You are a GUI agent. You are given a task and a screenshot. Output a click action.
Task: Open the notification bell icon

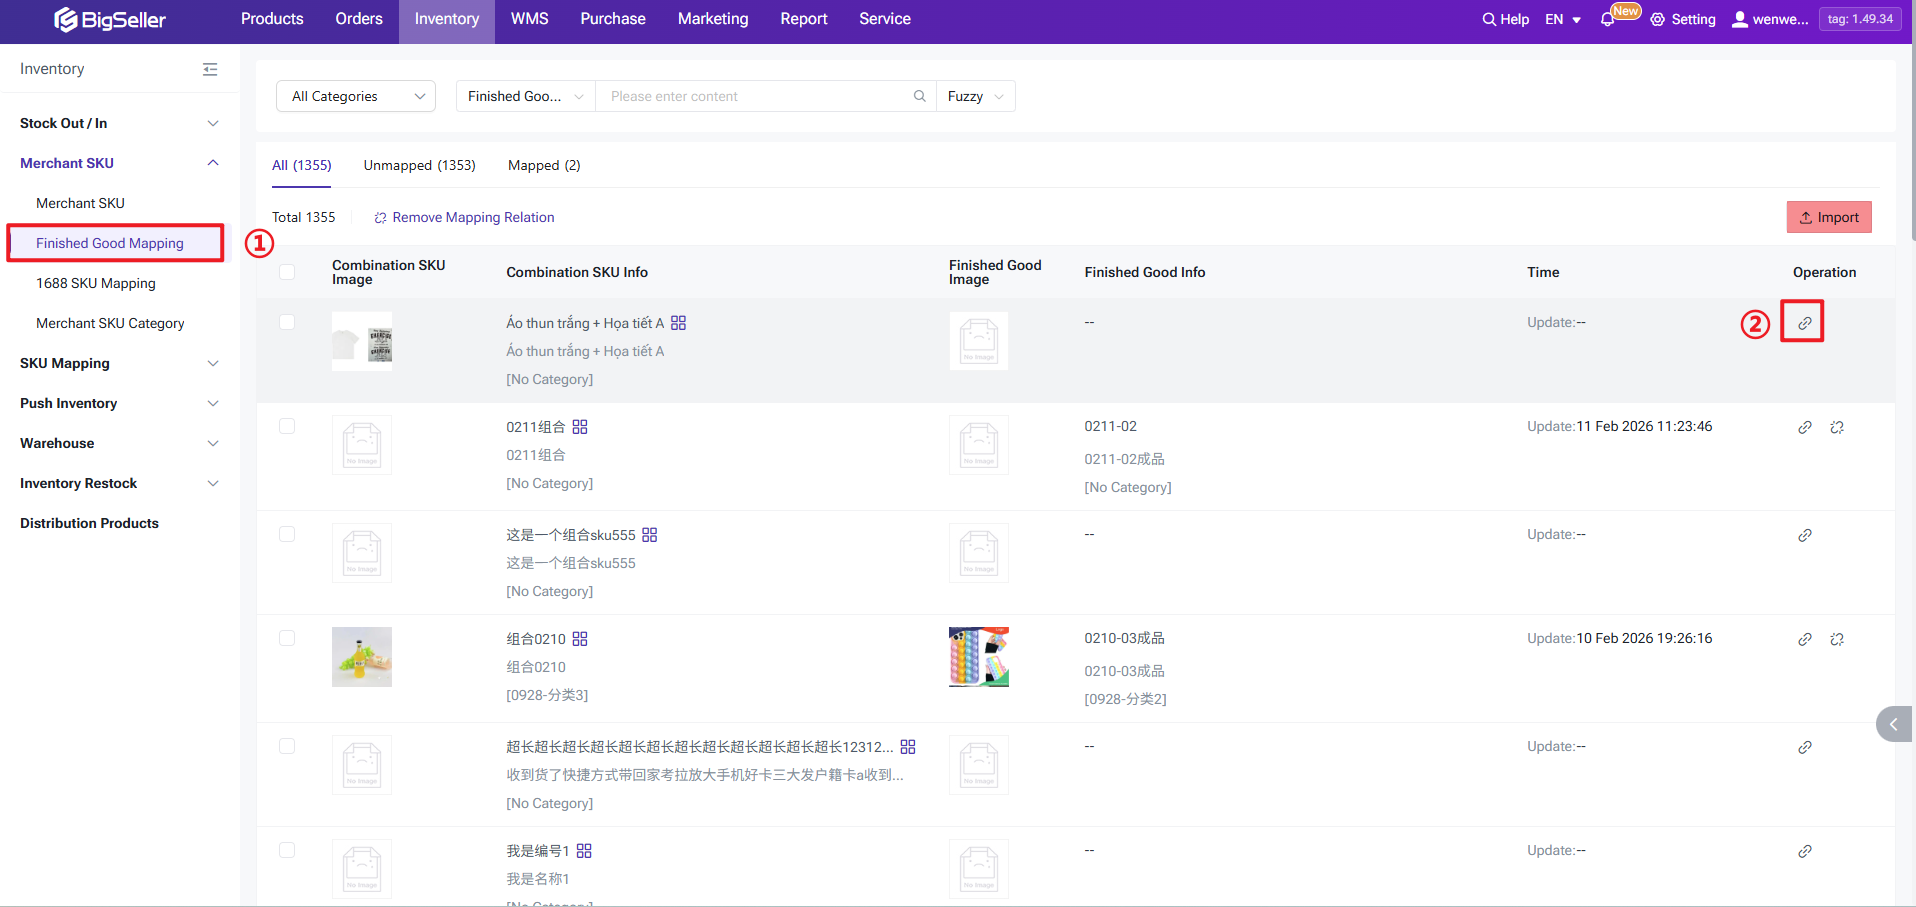tap(1607, 19)
